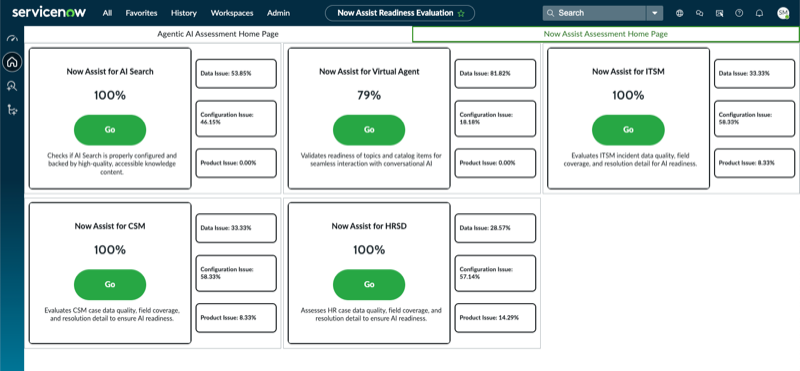Screen dimensions: 800x371
Task: Click the Virtual Agent card description text
Action: tap(371, 160)
